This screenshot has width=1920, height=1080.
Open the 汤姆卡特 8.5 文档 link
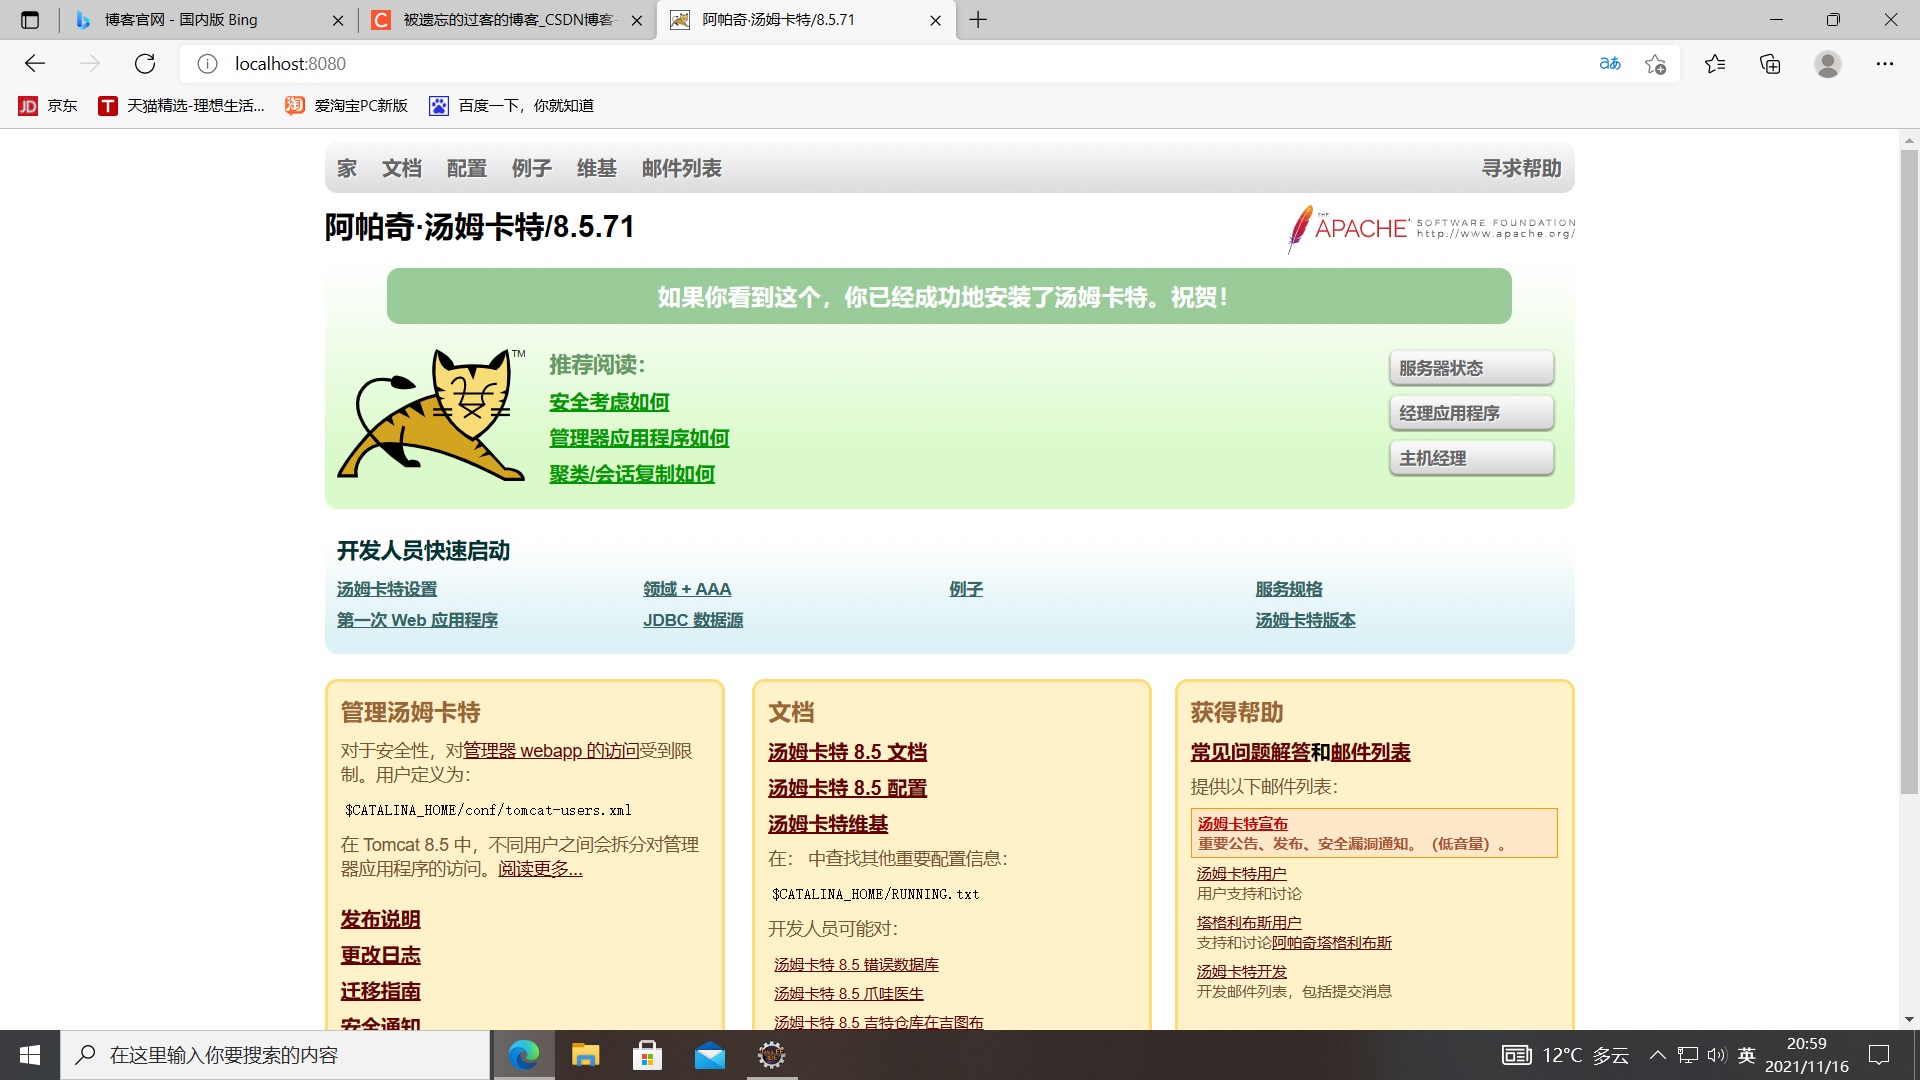pyautogui.click(x=848, y=753)
